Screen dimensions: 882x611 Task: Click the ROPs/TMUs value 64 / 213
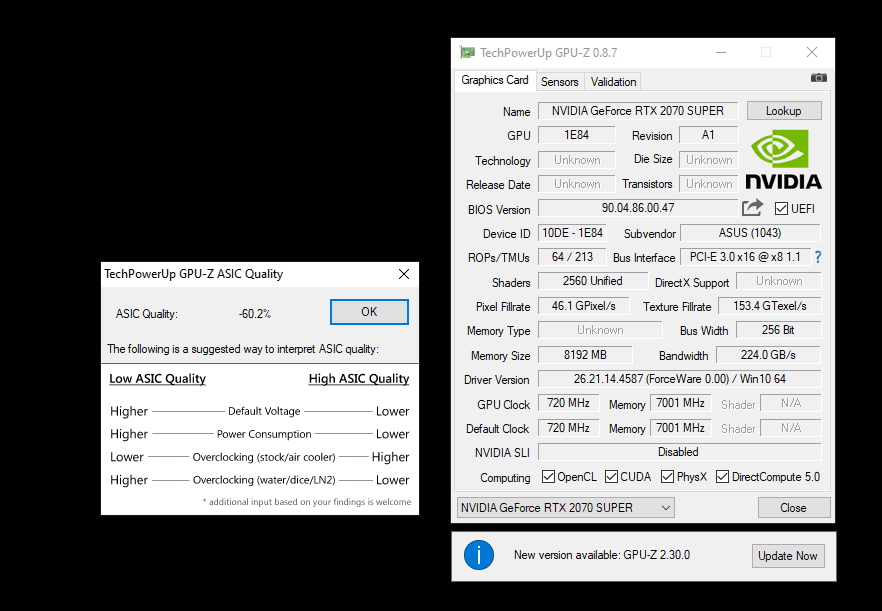tap(572, 257)
